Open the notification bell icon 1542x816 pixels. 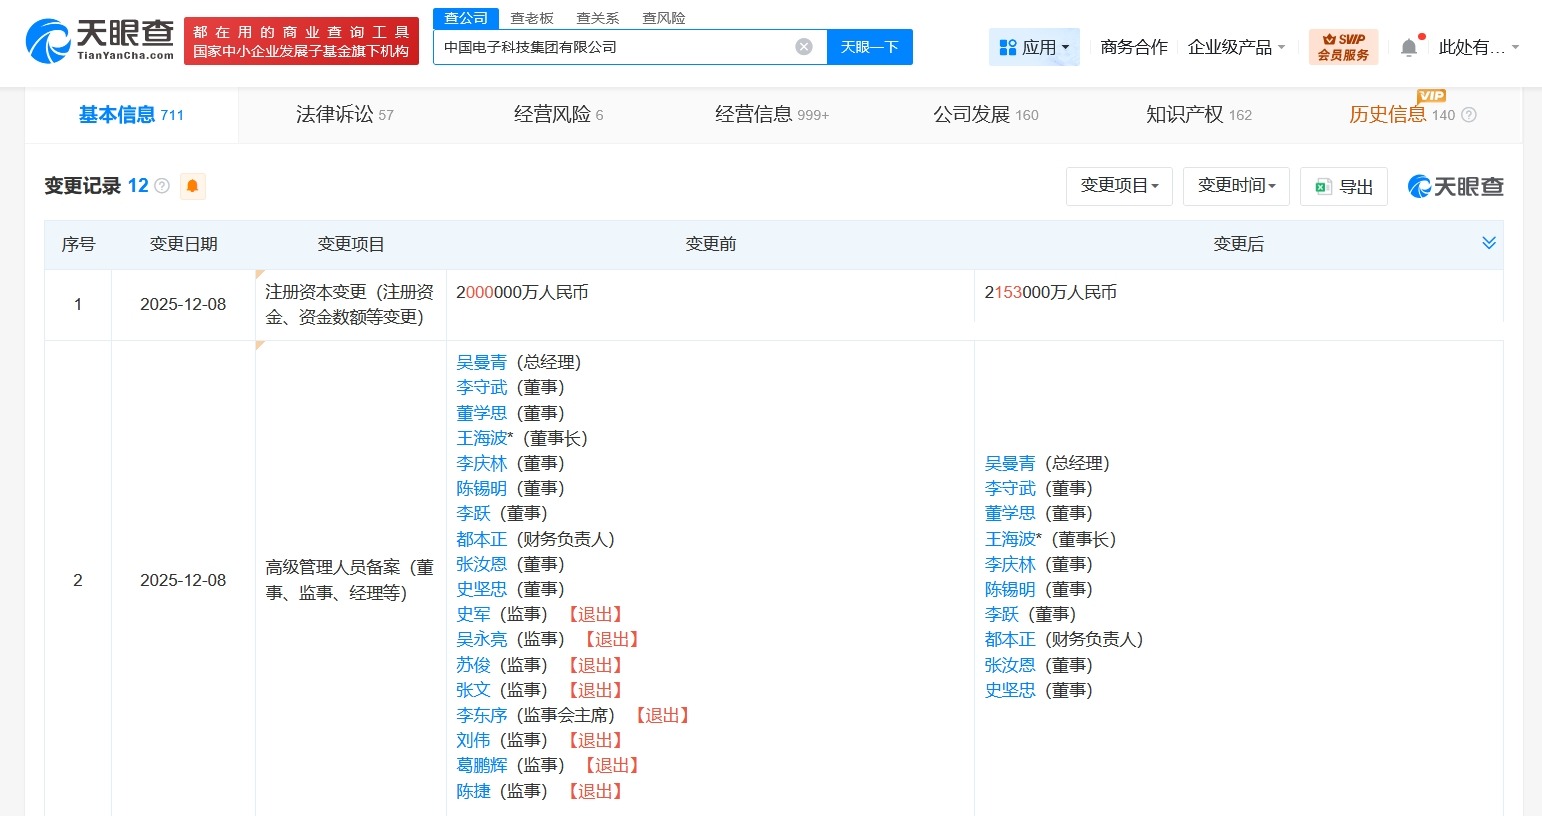coord(1408,46)
